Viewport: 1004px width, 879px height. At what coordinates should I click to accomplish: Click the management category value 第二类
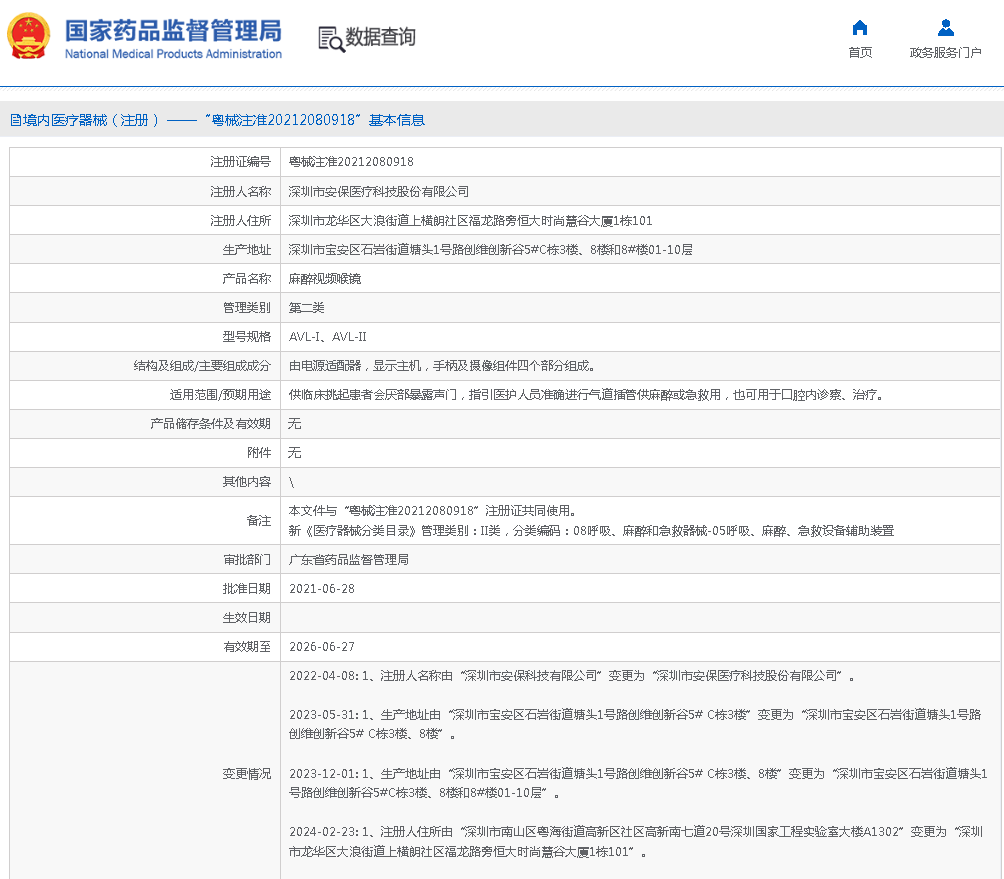coord(306,308)
